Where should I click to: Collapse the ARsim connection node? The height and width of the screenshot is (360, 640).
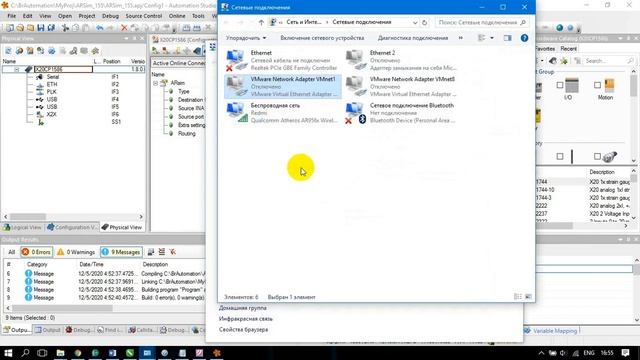(x=156, y=83)
